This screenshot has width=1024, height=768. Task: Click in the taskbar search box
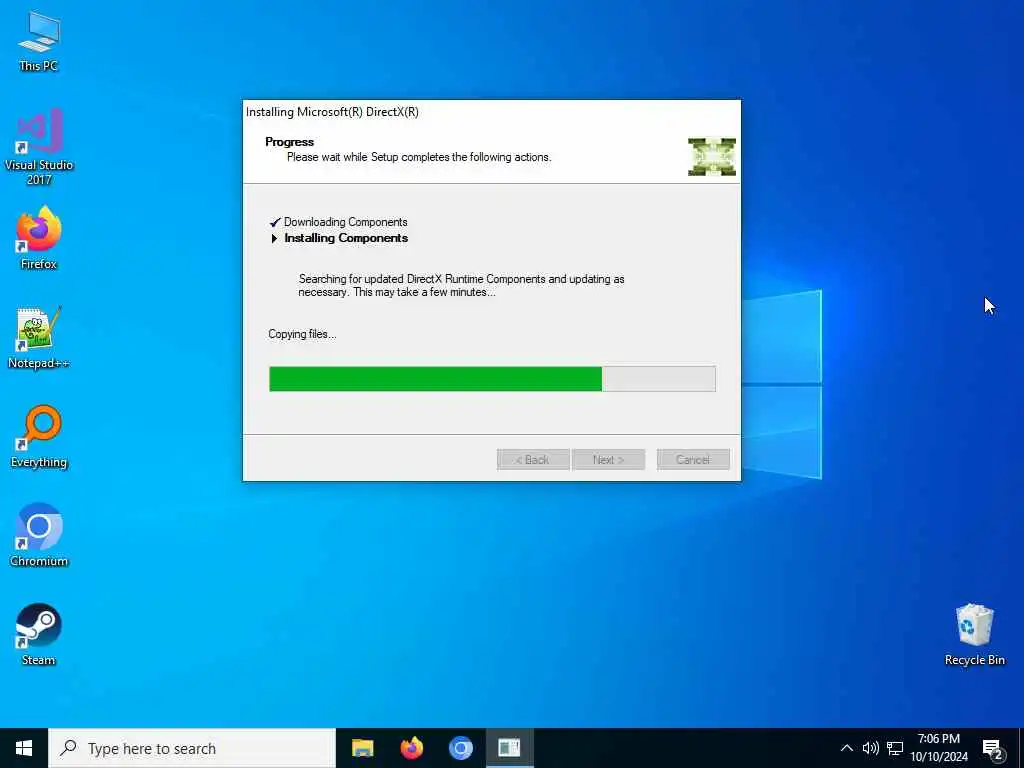pyautogui.click(x=192, y=748)
